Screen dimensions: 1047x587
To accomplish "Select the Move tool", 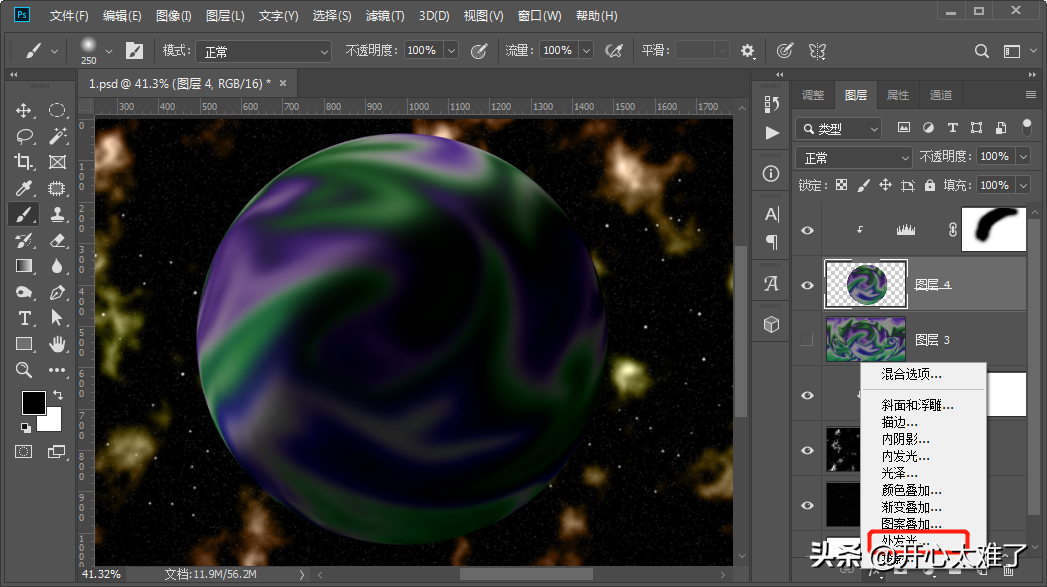I will pos(24,110).
